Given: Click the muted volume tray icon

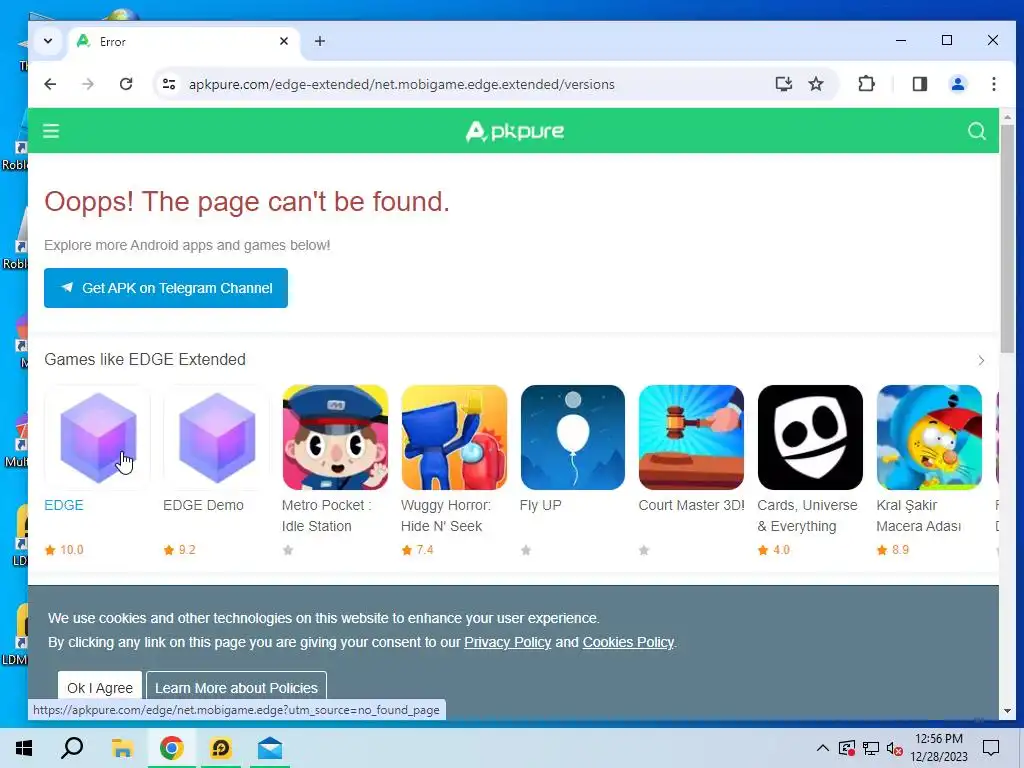Looking at the screenshot, I should pos(895,748).
